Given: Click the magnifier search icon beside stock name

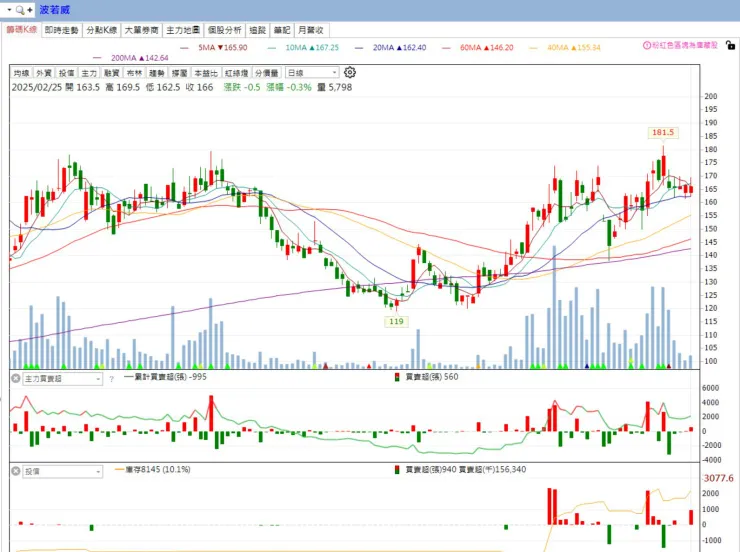Looking at the screenshot, I should tap(19, 9).
